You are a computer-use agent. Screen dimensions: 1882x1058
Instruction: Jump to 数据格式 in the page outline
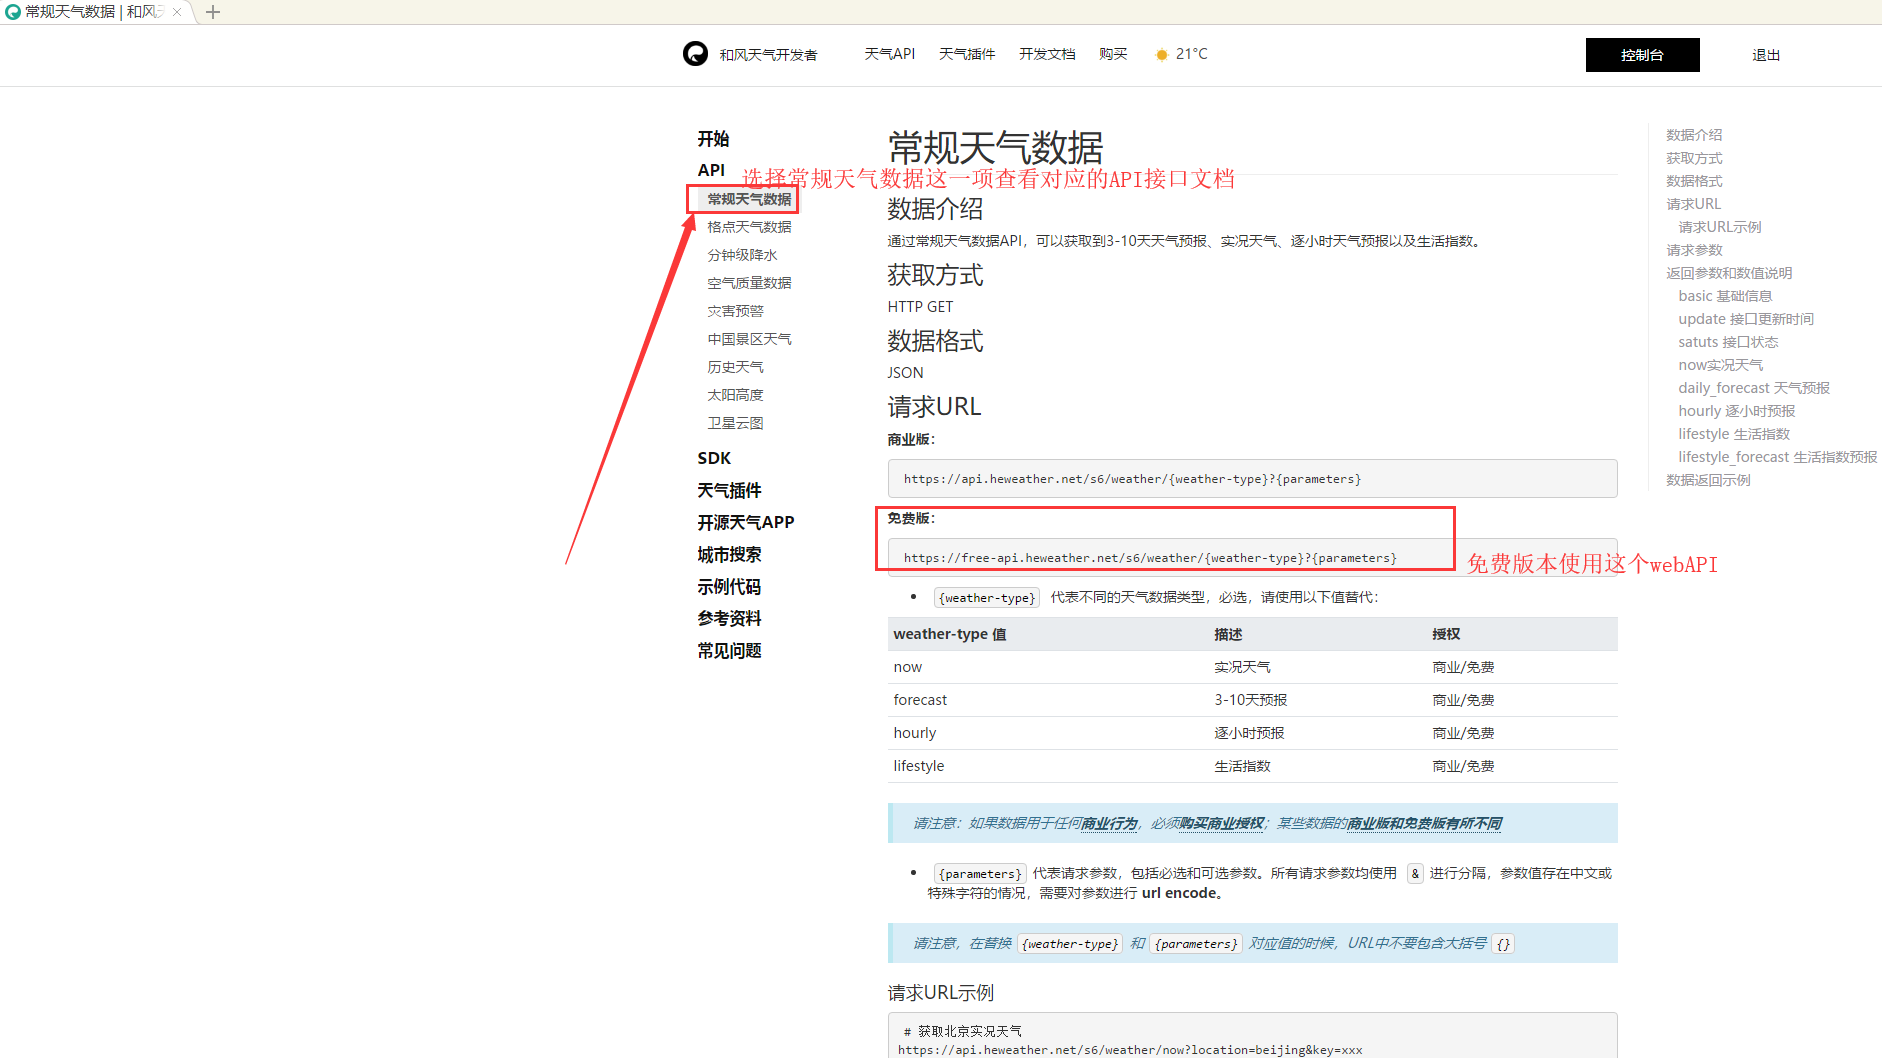click(1694, 181)
